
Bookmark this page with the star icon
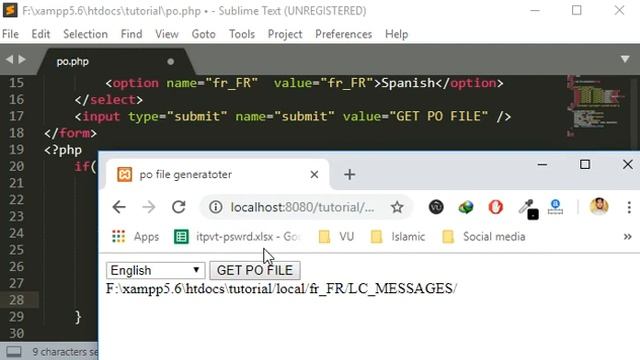(397, 207)
